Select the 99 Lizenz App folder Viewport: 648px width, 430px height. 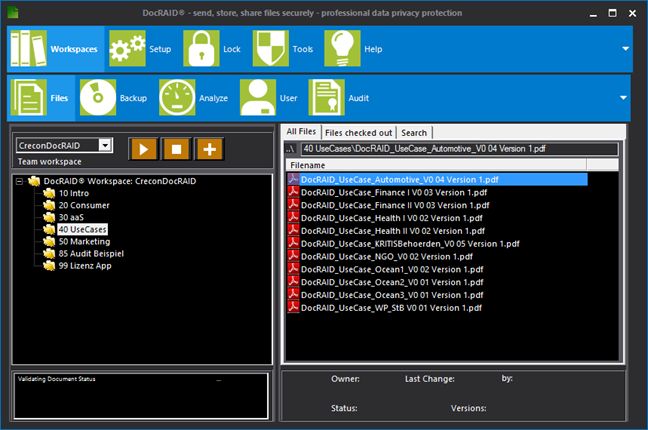tap(85, 265)
